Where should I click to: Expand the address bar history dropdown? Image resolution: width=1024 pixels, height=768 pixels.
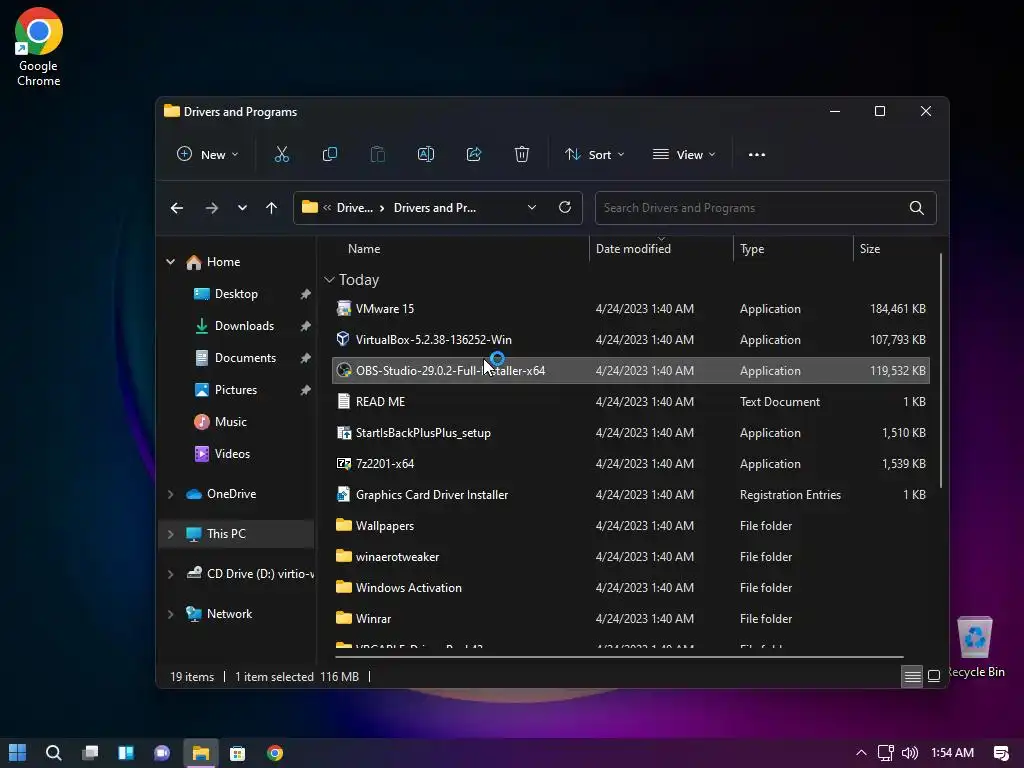click(532, 207)
